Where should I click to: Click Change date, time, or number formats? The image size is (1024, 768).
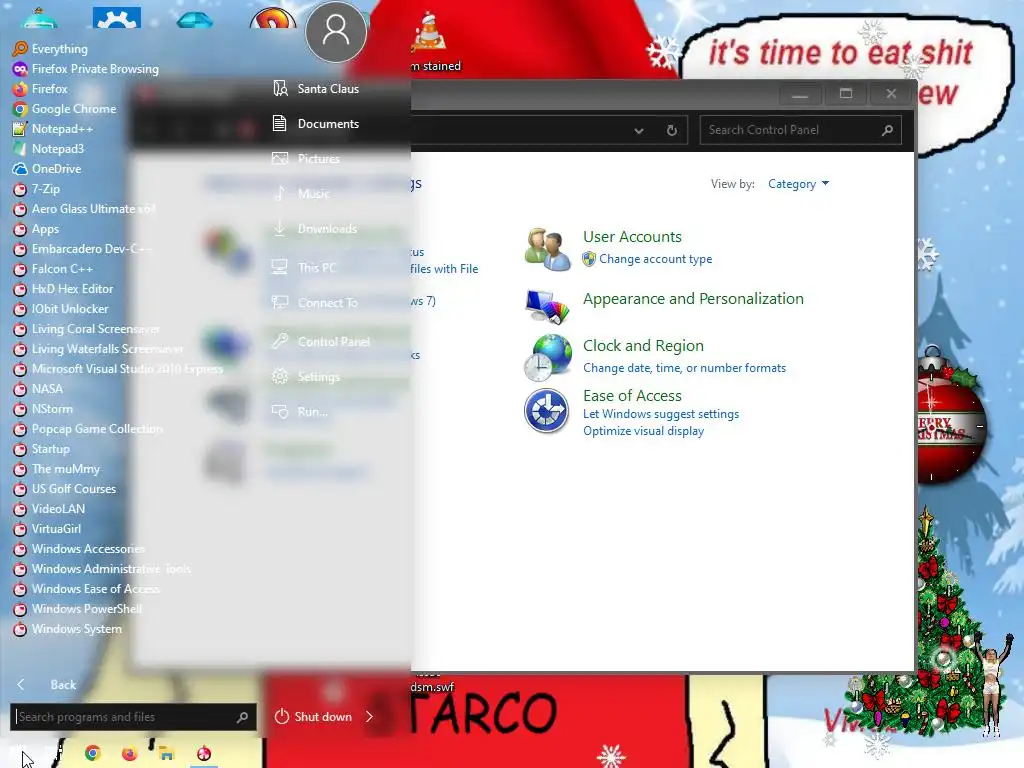[684, 368]
